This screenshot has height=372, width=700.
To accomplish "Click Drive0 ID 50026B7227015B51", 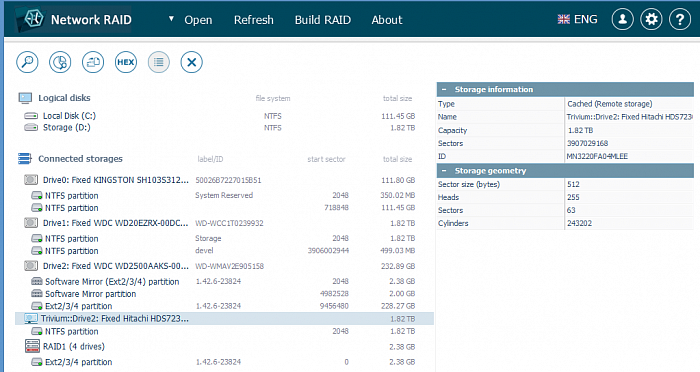I will pyautogui.click(x=228, y=180).
